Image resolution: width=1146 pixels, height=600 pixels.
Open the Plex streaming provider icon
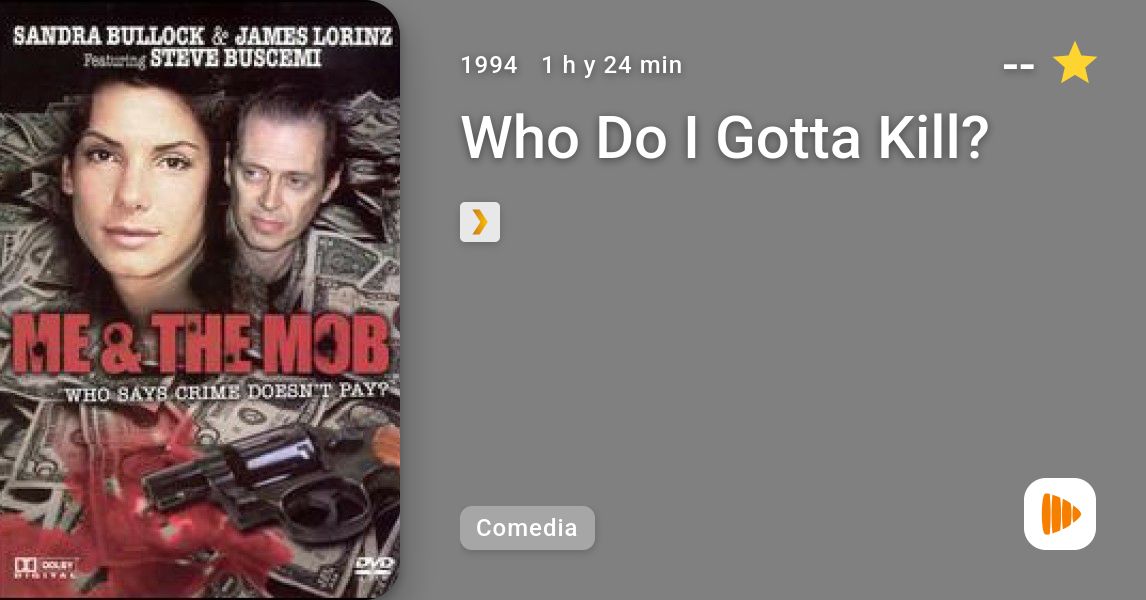point(479,221)
